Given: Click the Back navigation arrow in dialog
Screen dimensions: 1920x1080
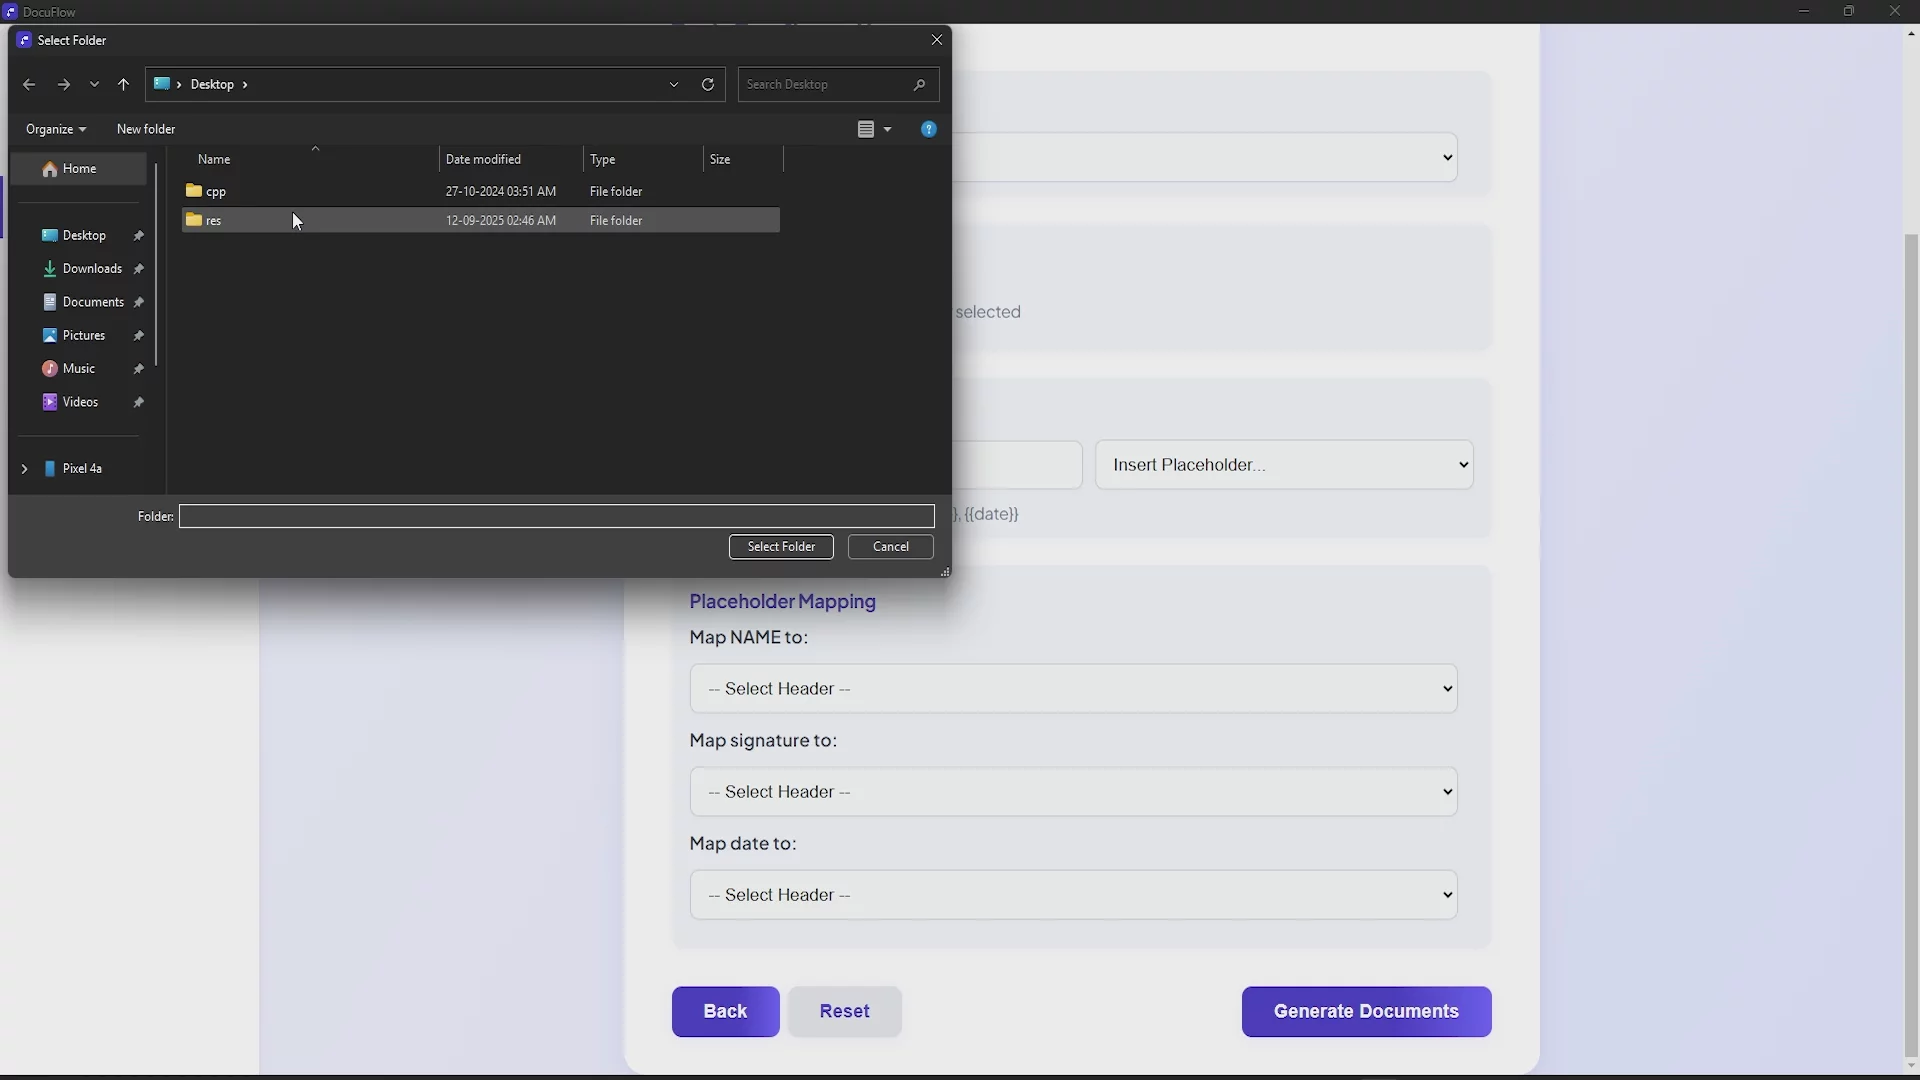Looking at the screenshot, I should tap(29, 85).
